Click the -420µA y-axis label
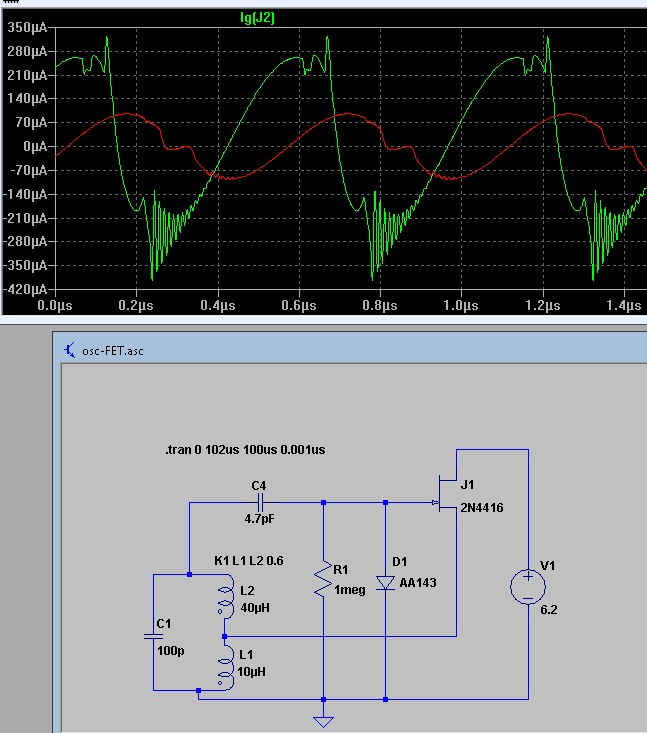Viewport: 647px width, 733px height. click(x=26, y=289)
